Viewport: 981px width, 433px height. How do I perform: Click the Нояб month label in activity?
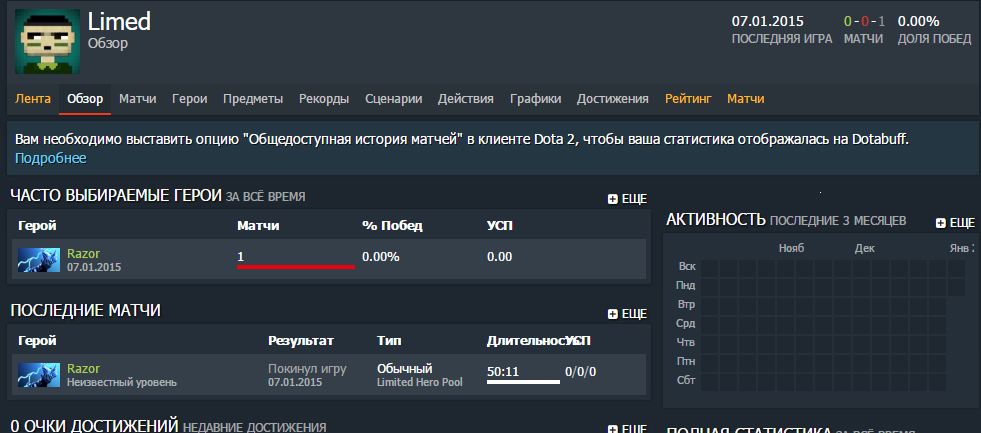point(791,248)
